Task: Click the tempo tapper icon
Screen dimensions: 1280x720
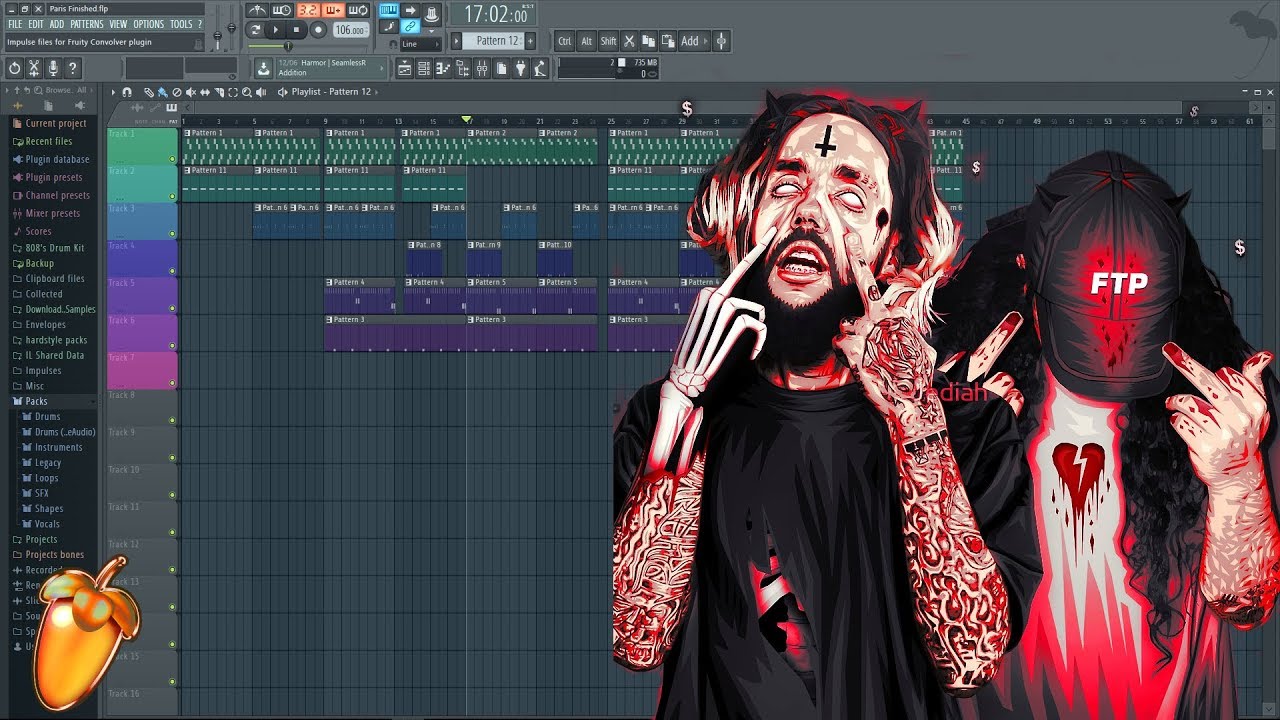Action: [540, 68]
